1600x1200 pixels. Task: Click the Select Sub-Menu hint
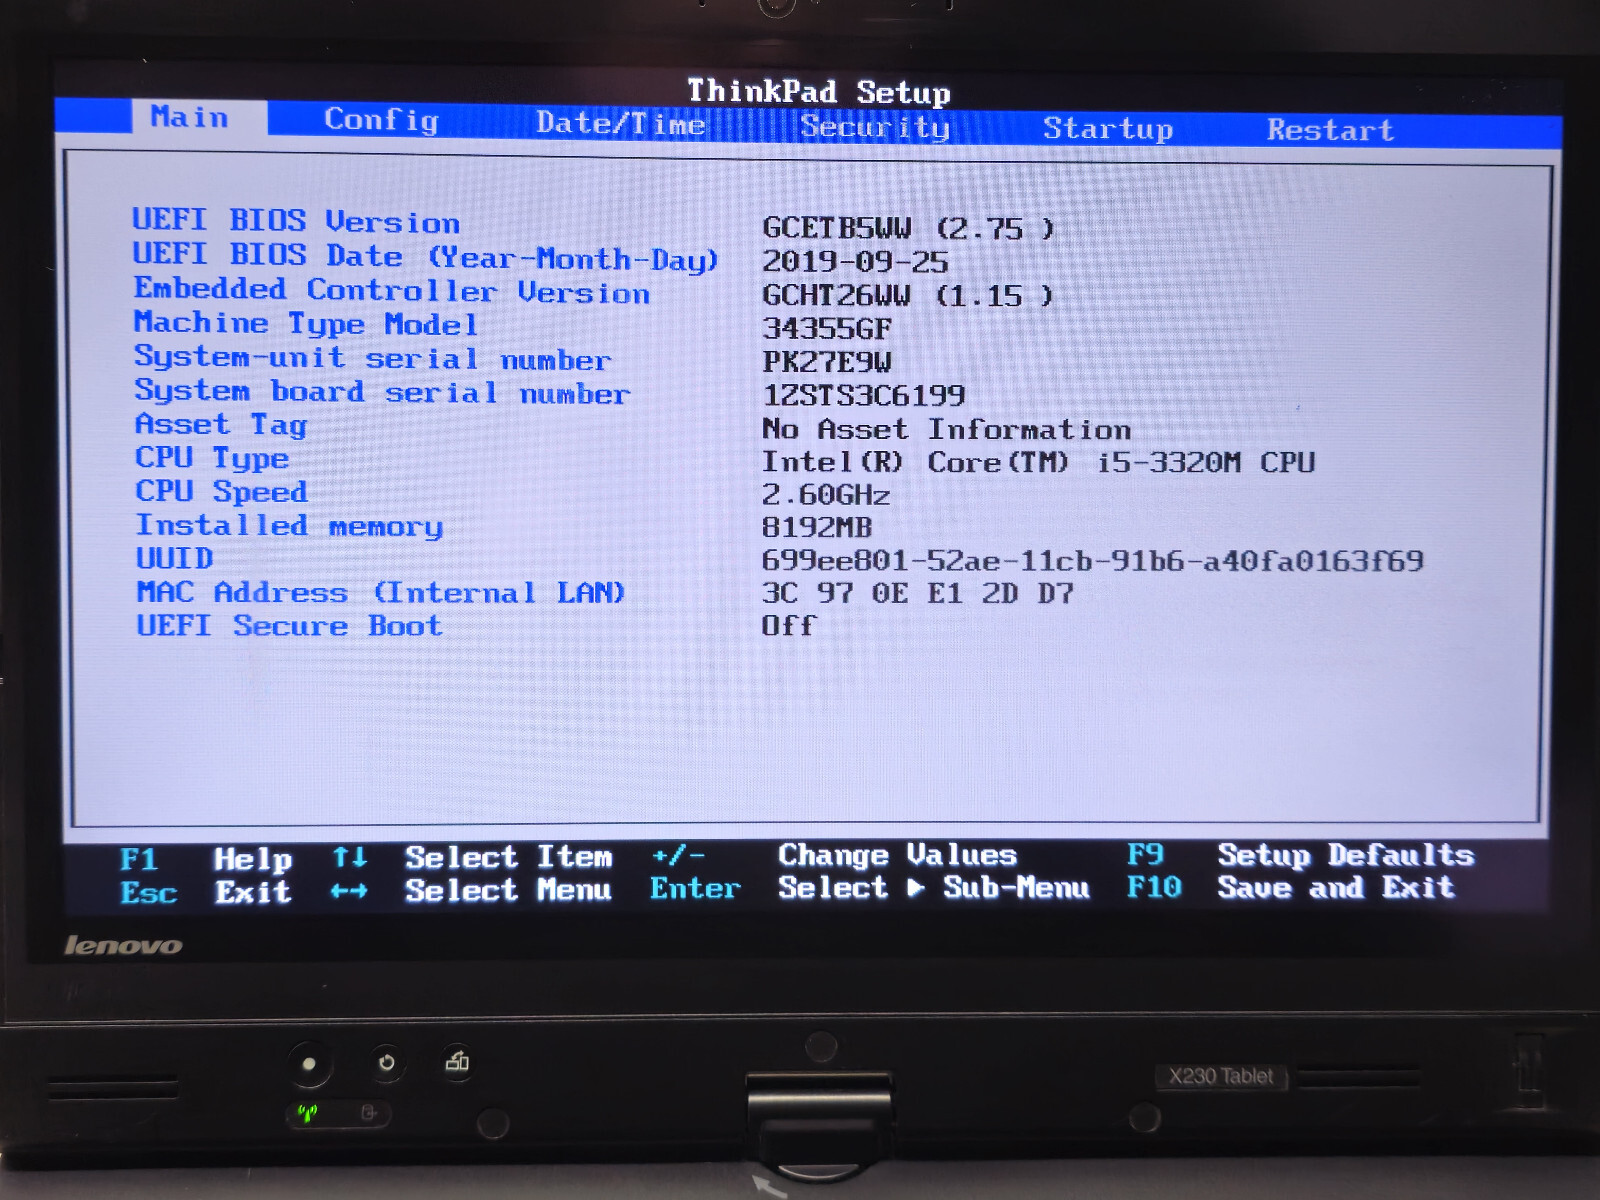click(934, 887)
